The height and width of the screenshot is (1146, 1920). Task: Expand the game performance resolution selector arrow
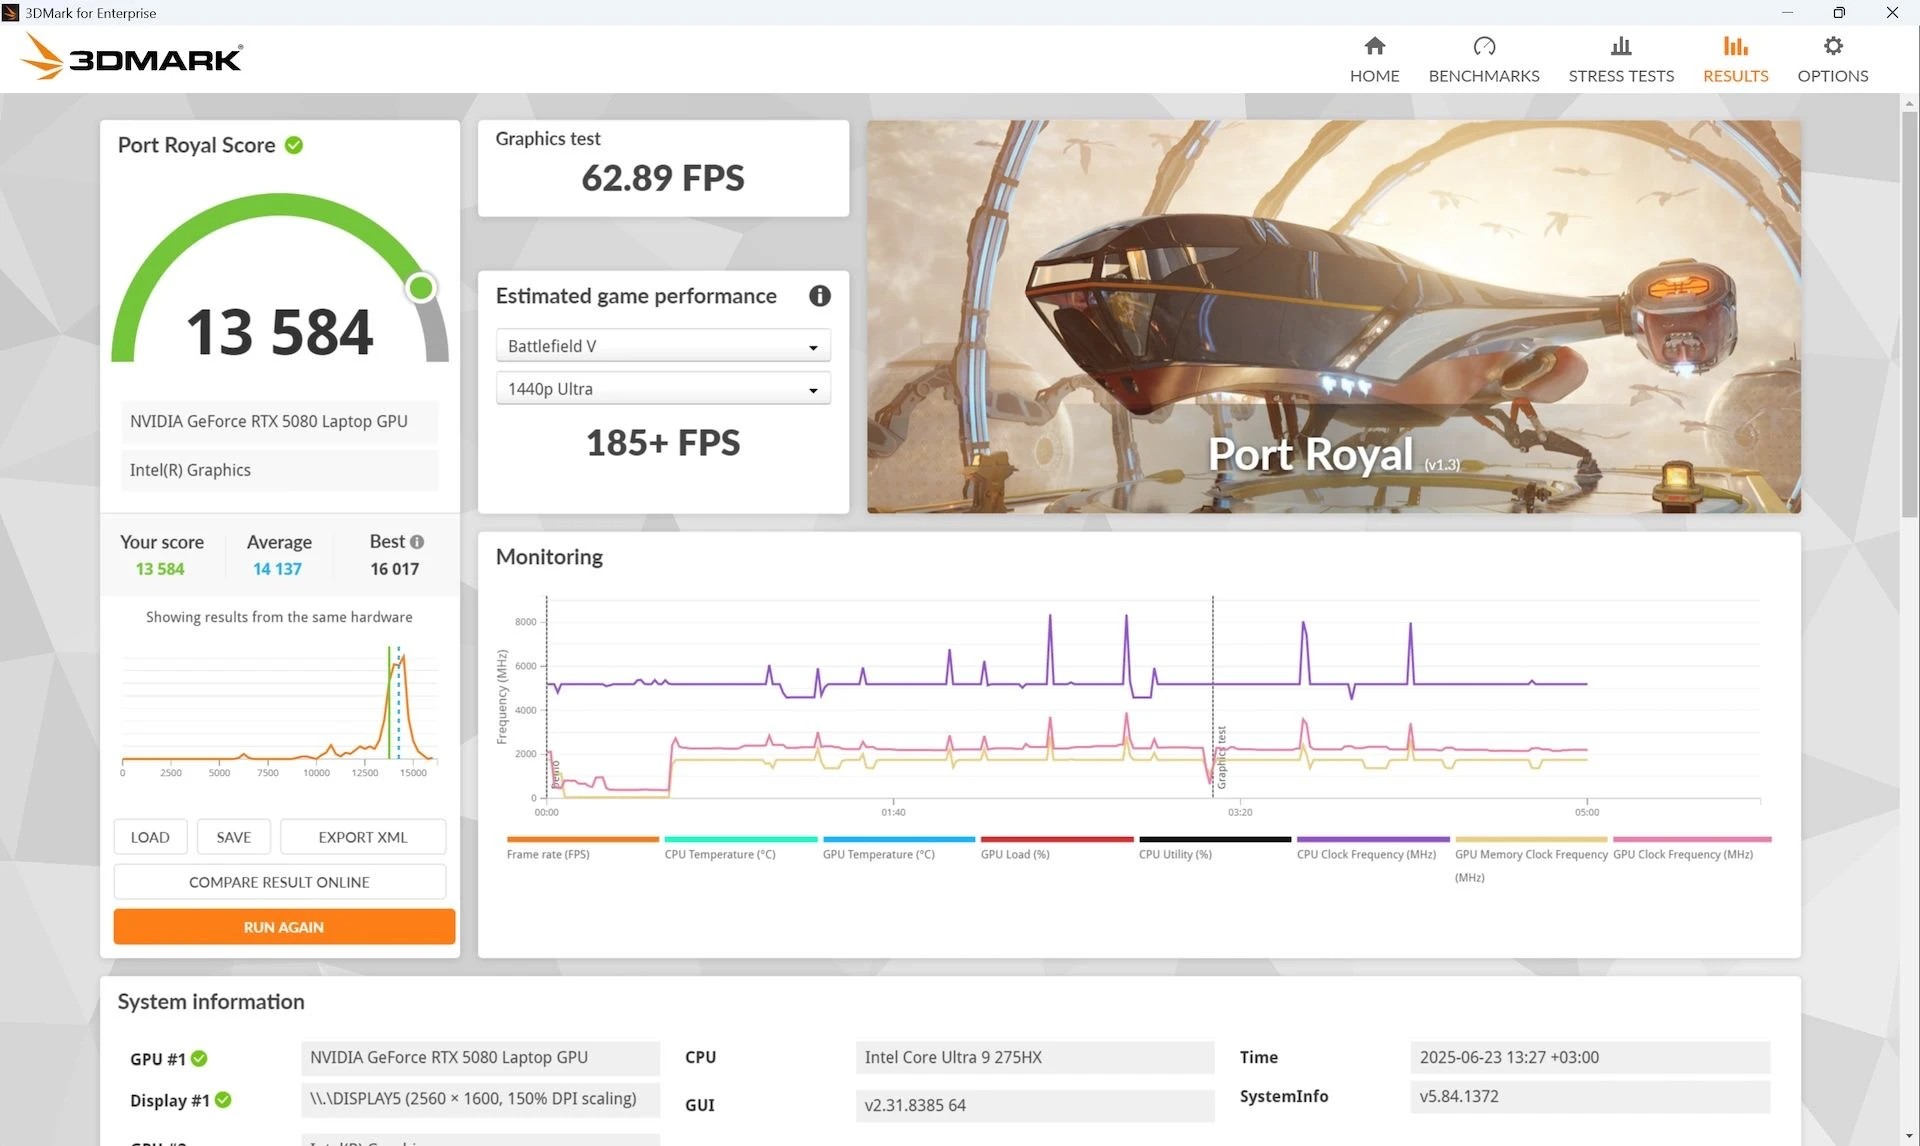point(812,389)
